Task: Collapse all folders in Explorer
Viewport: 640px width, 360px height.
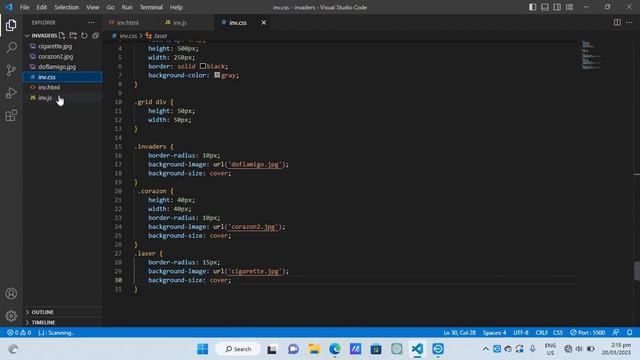Action: tap(96, 36)
